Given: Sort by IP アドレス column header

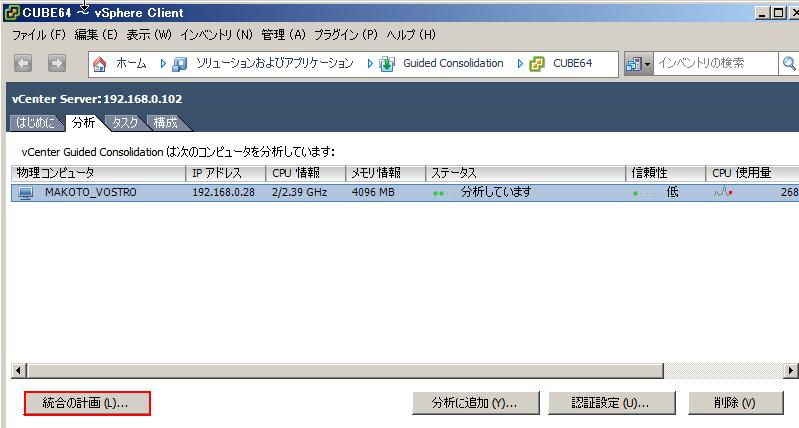Looking at the screenshot, I should click(226, 173).
